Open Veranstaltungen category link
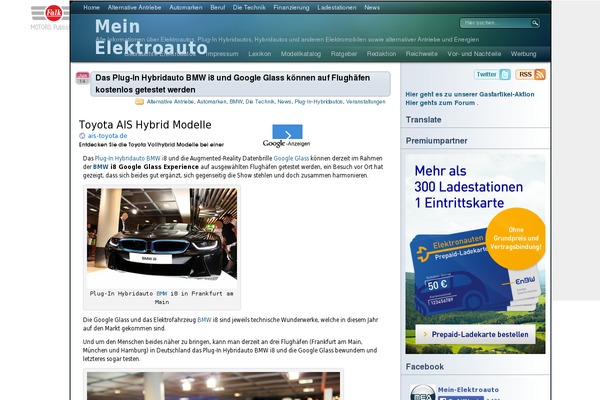600x400 pixels. coord(365,102)
